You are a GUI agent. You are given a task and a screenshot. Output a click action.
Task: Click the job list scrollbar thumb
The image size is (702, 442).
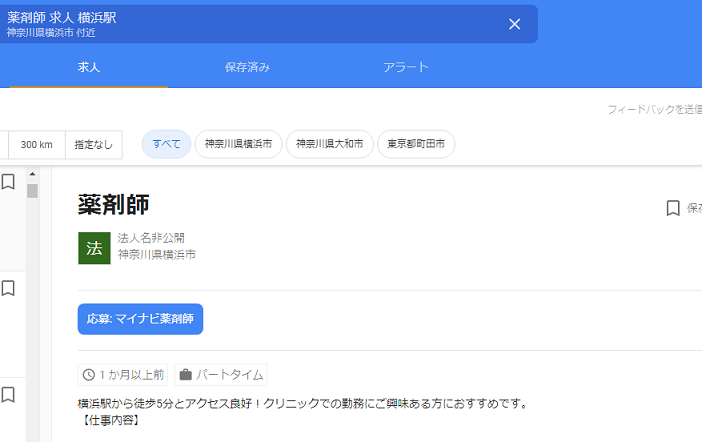[32, 191]
